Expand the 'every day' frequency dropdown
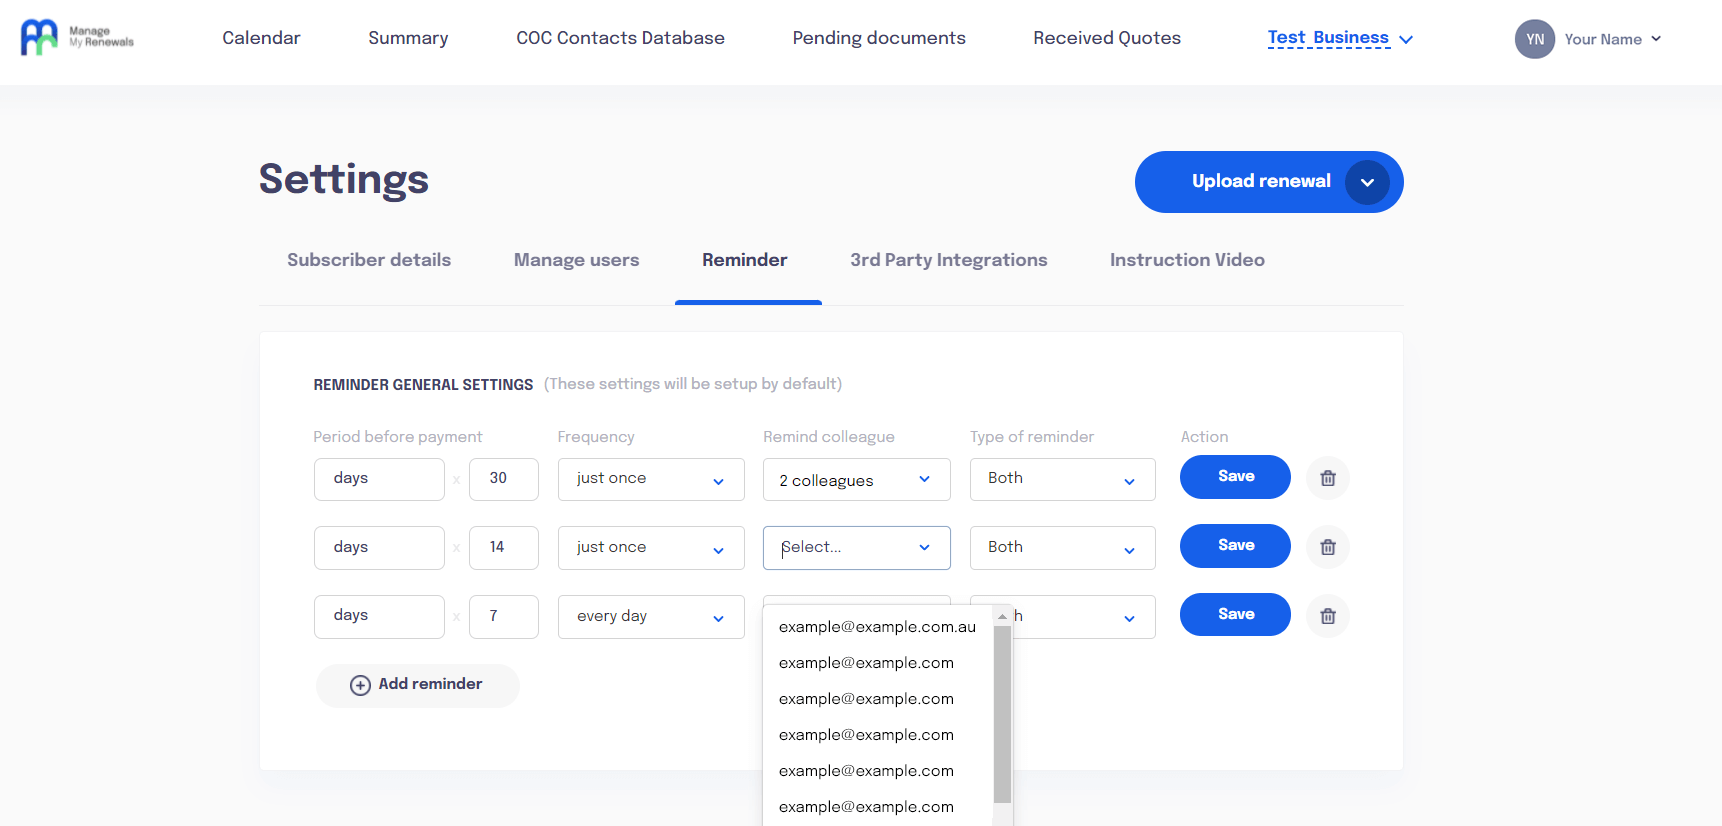Image resolution: width=1722 pixels, height=826 pixels. tap(650, 617)
